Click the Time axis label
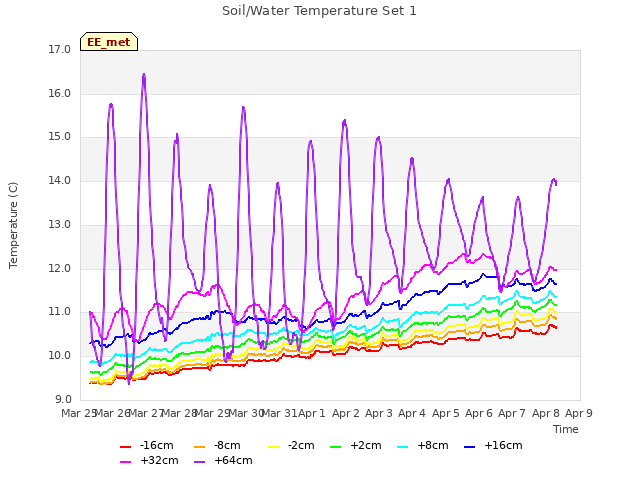This screenshot has width=640, height=480. pyautogui.click(x=566, y=429)
